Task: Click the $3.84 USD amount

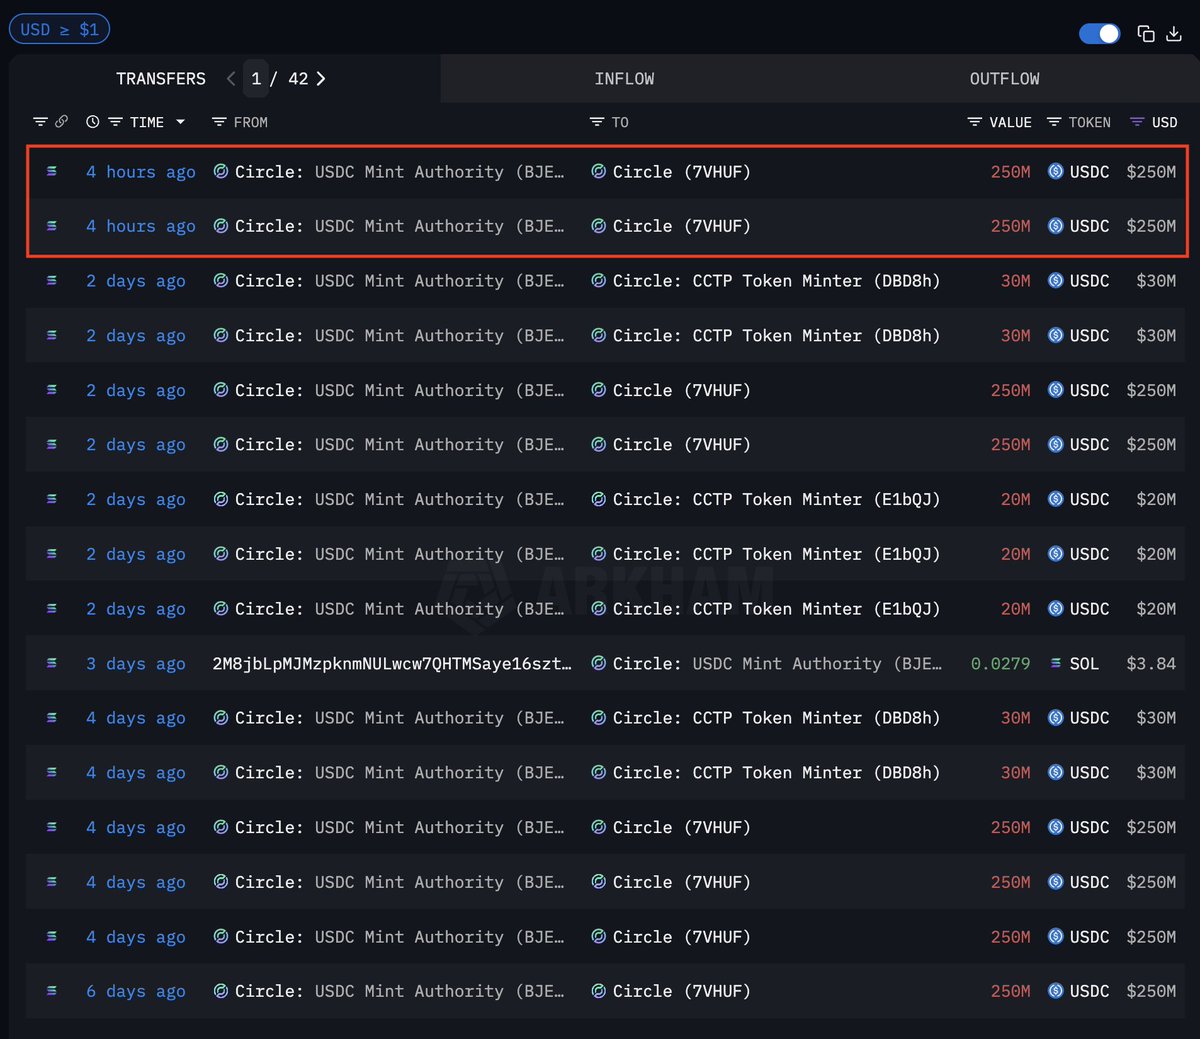Action: 1151,664
